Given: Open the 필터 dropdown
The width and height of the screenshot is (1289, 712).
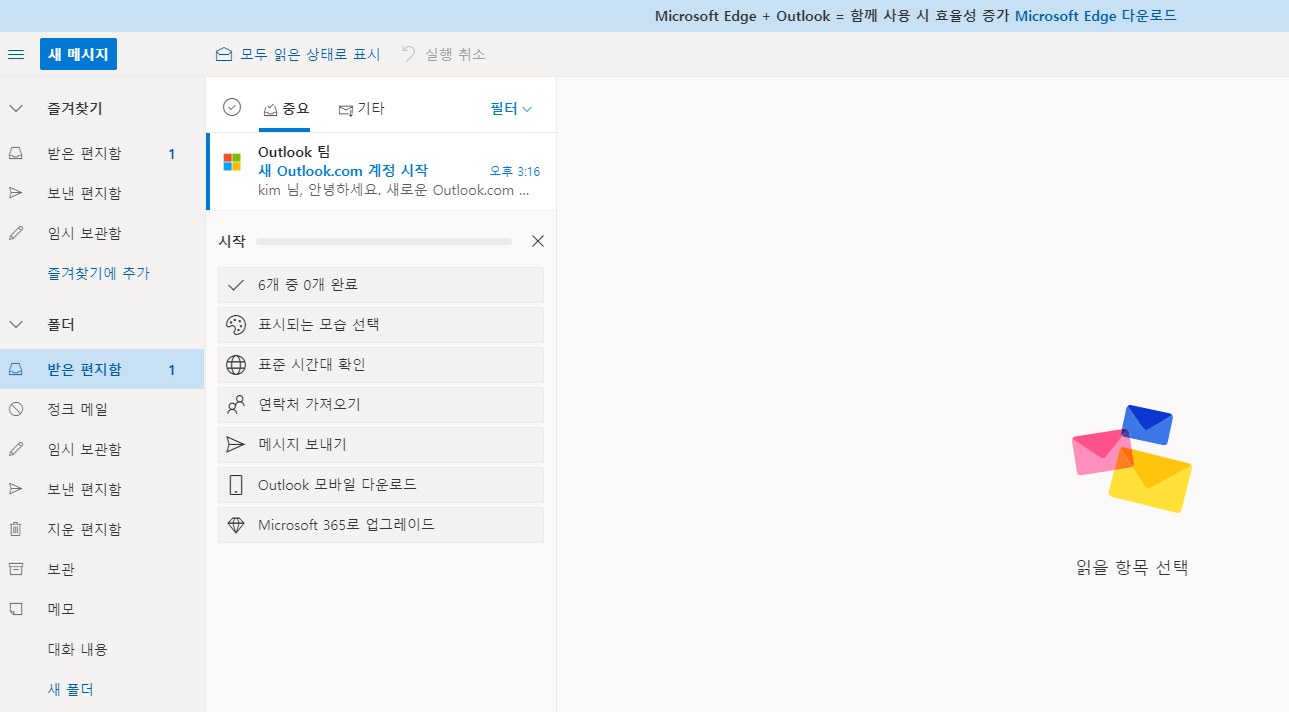Looking at the screenshot, I should coord(511,108).
